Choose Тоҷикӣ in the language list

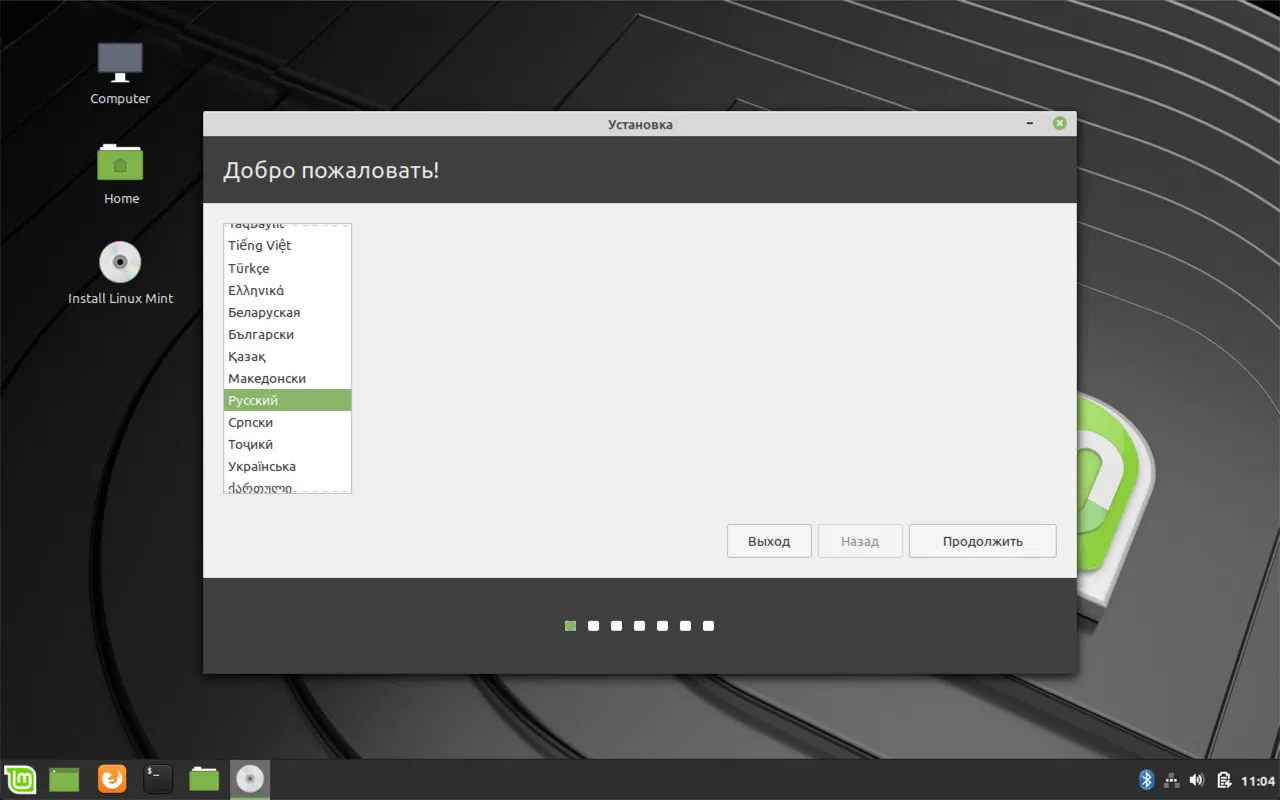pos(287,444)
